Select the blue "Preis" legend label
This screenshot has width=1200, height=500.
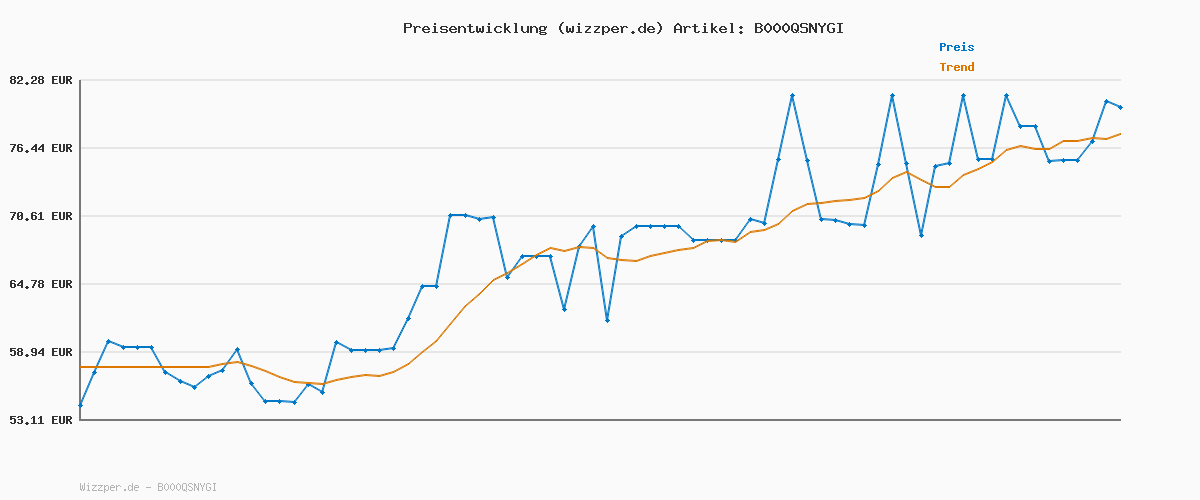(956, 47)
